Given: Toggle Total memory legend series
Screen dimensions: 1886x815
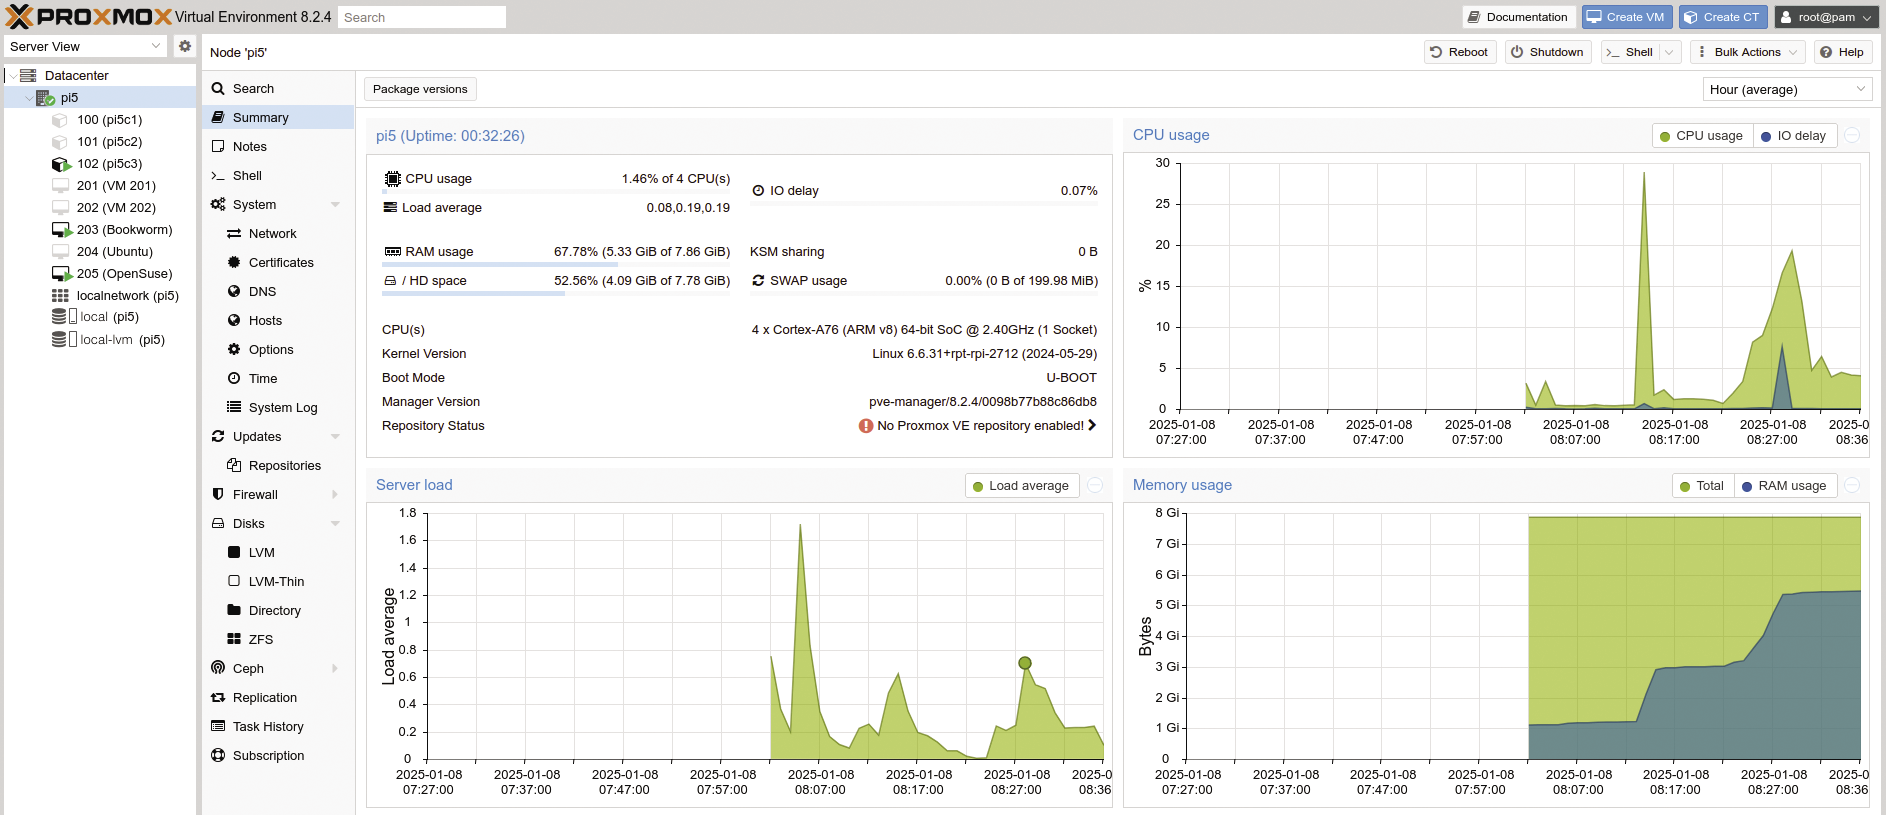Looking at the screenshot, I should point(1702,486).
